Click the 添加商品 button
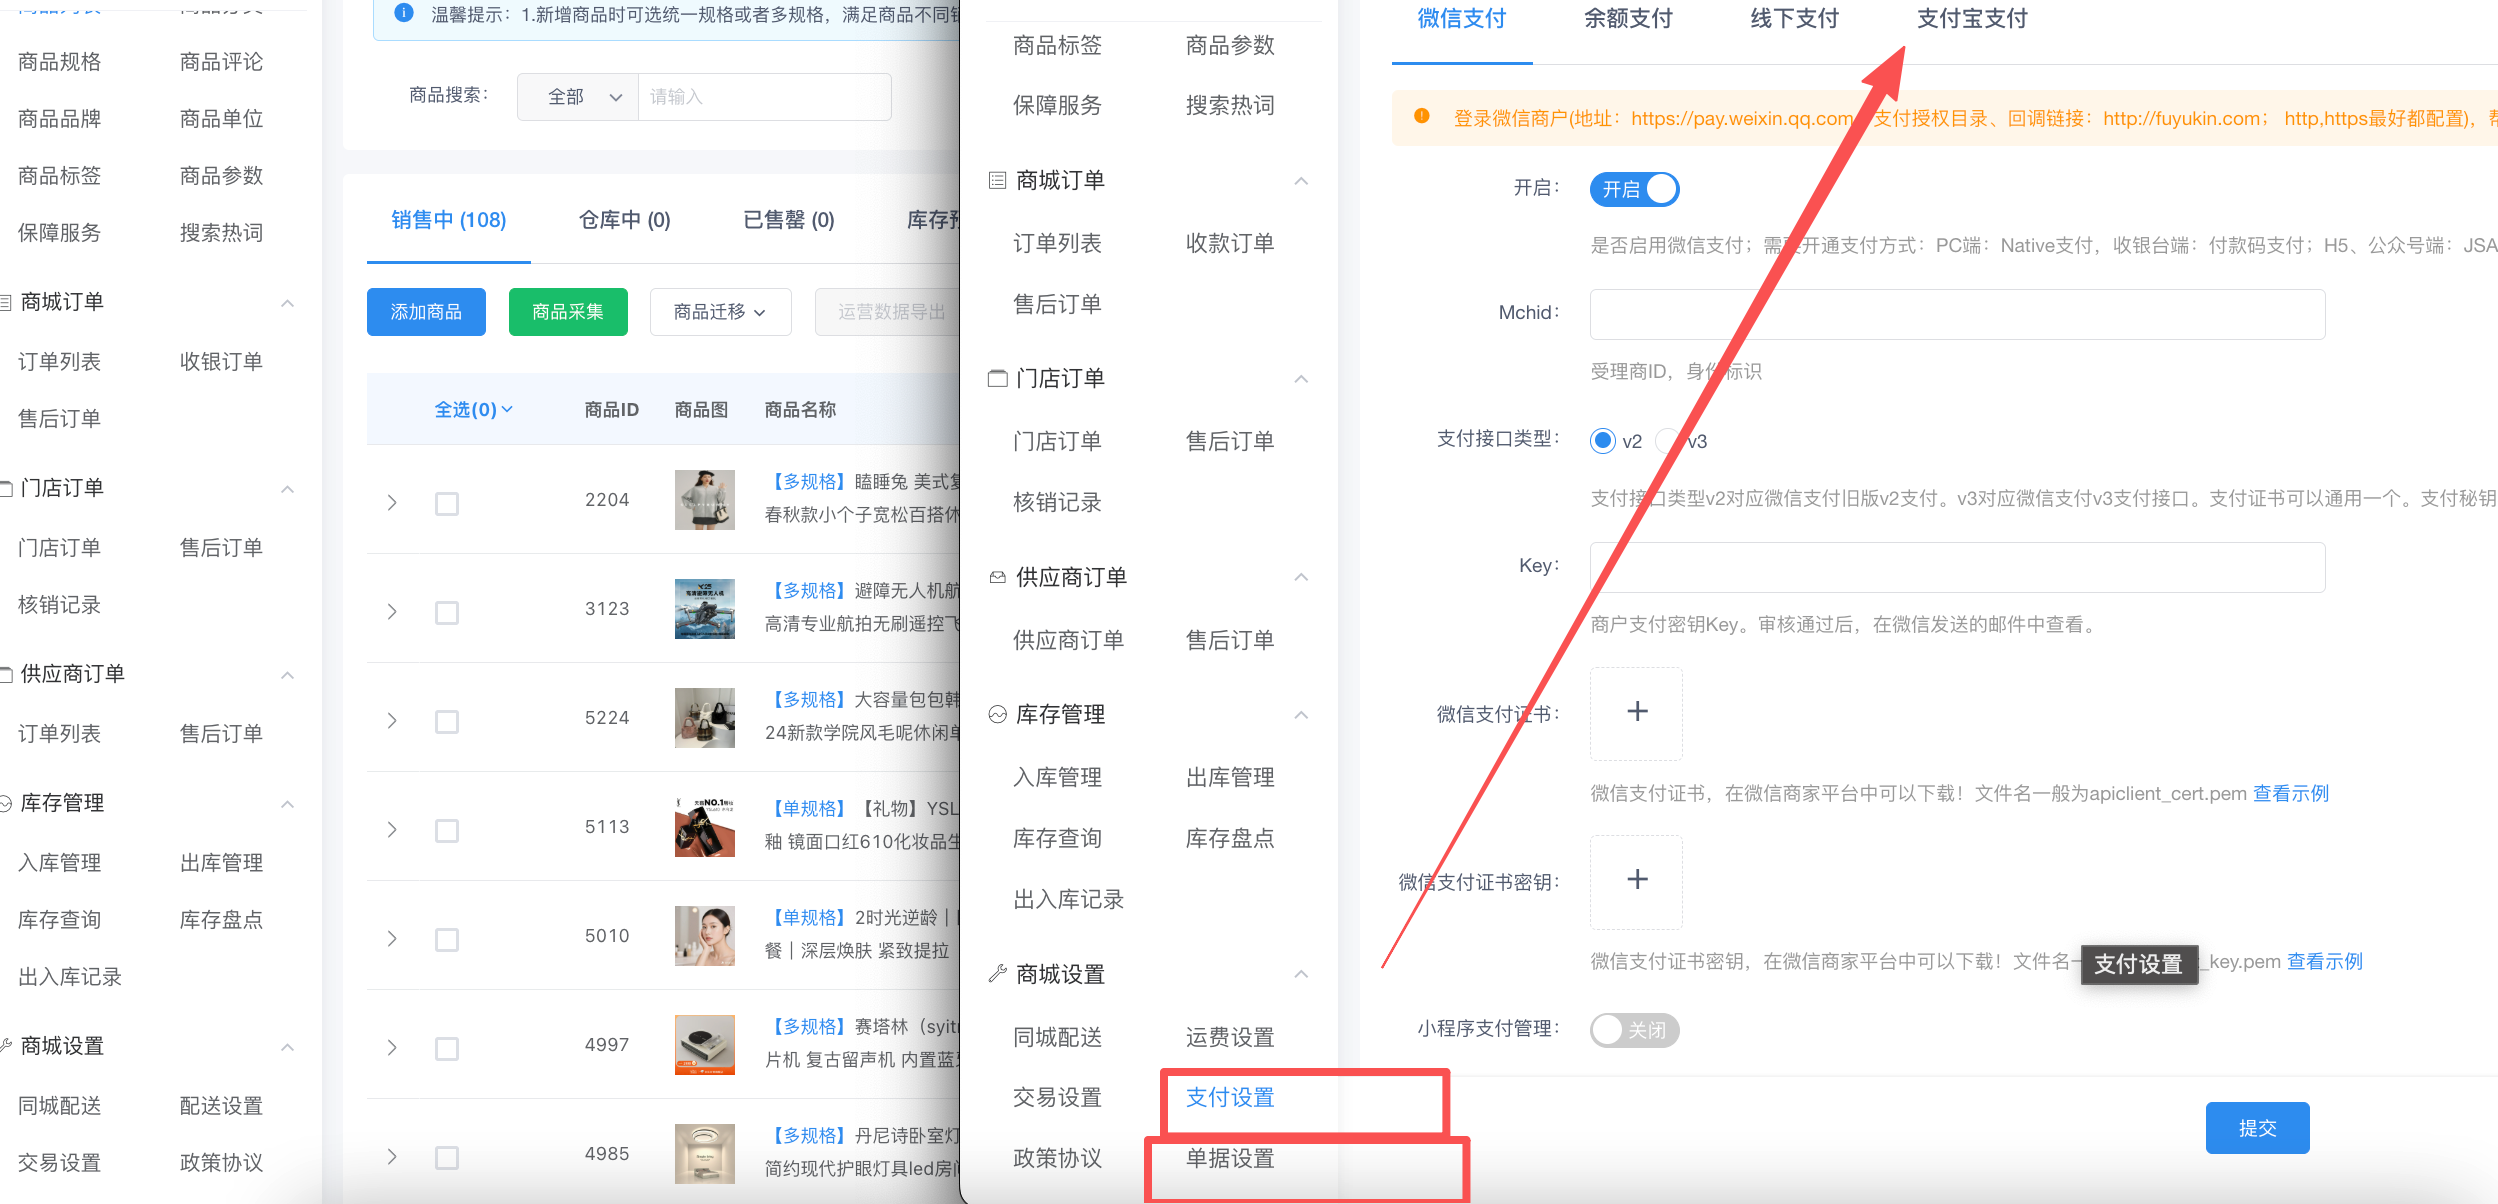 tap(426, 312)
